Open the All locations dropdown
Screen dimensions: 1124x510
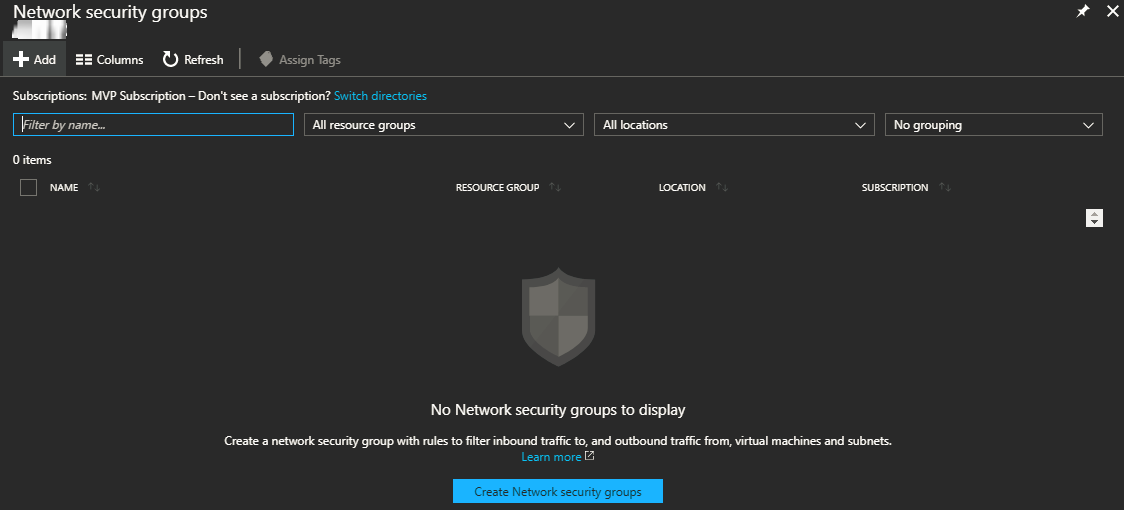click(x=734, y=125)
